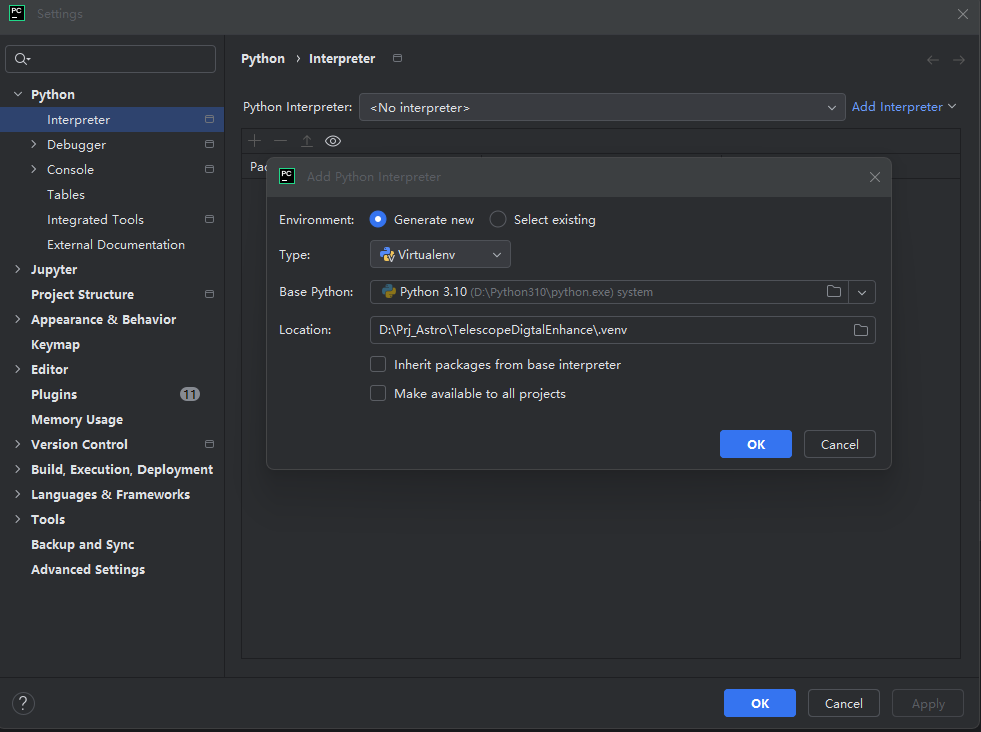
Task: Expand the Console tree node
Action: (x=34, y=169)
